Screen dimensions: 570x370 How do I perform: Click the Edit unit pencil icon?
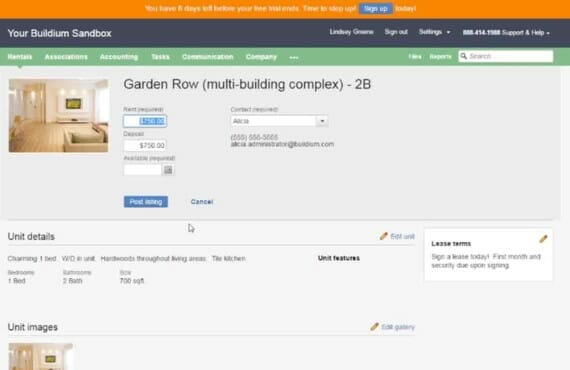[x=384, y=236]
